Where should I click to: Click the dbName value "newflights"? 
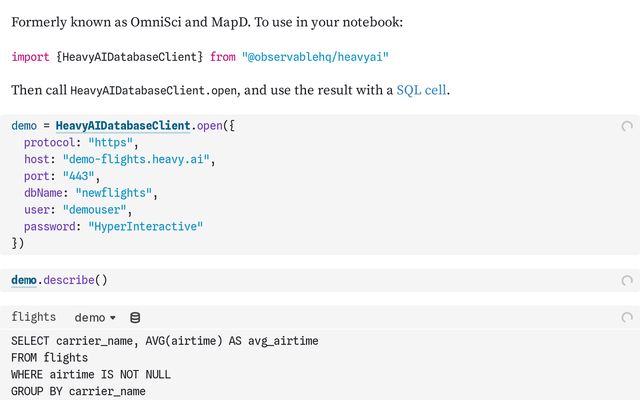pyautogui.click(x=113, y=193)
